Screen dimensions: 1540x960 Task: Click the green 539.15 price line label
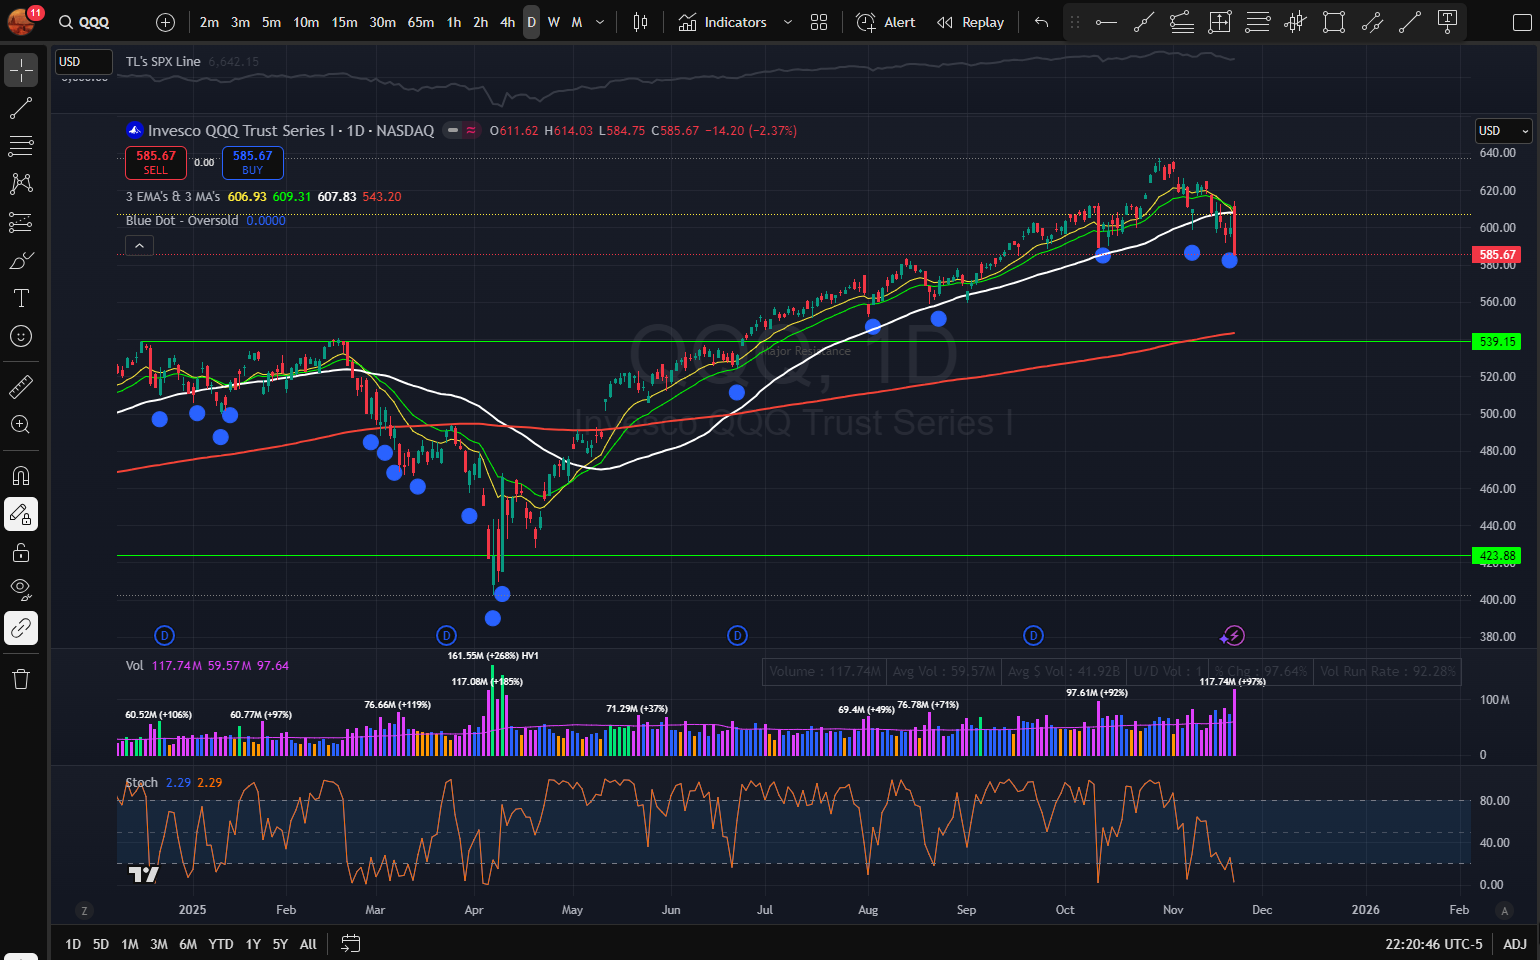click(x=1497, y=342)
